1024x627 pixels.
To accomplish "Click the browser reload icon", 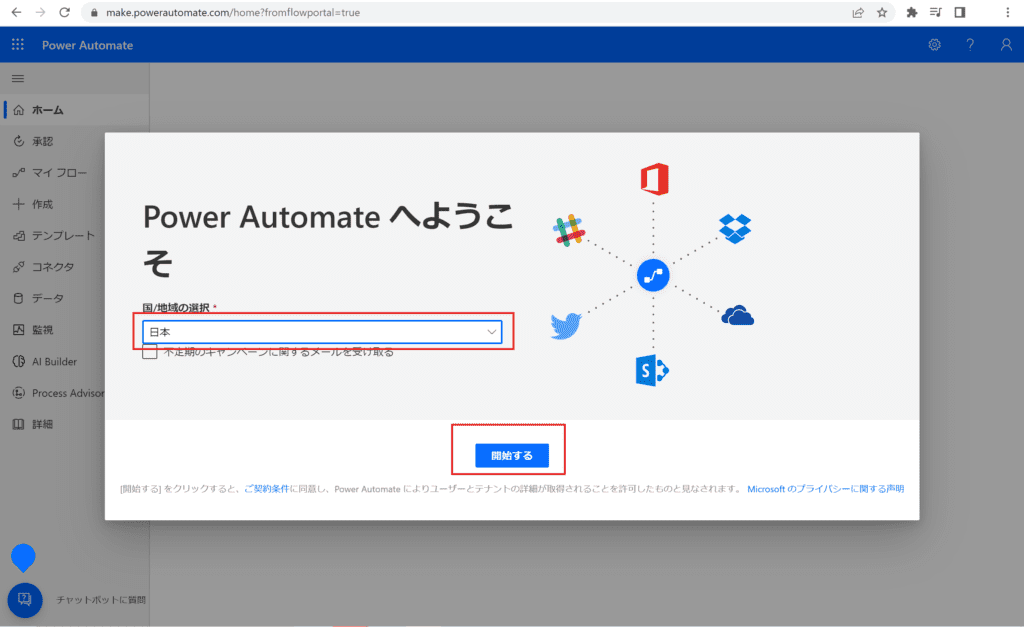I will (65, 13).
